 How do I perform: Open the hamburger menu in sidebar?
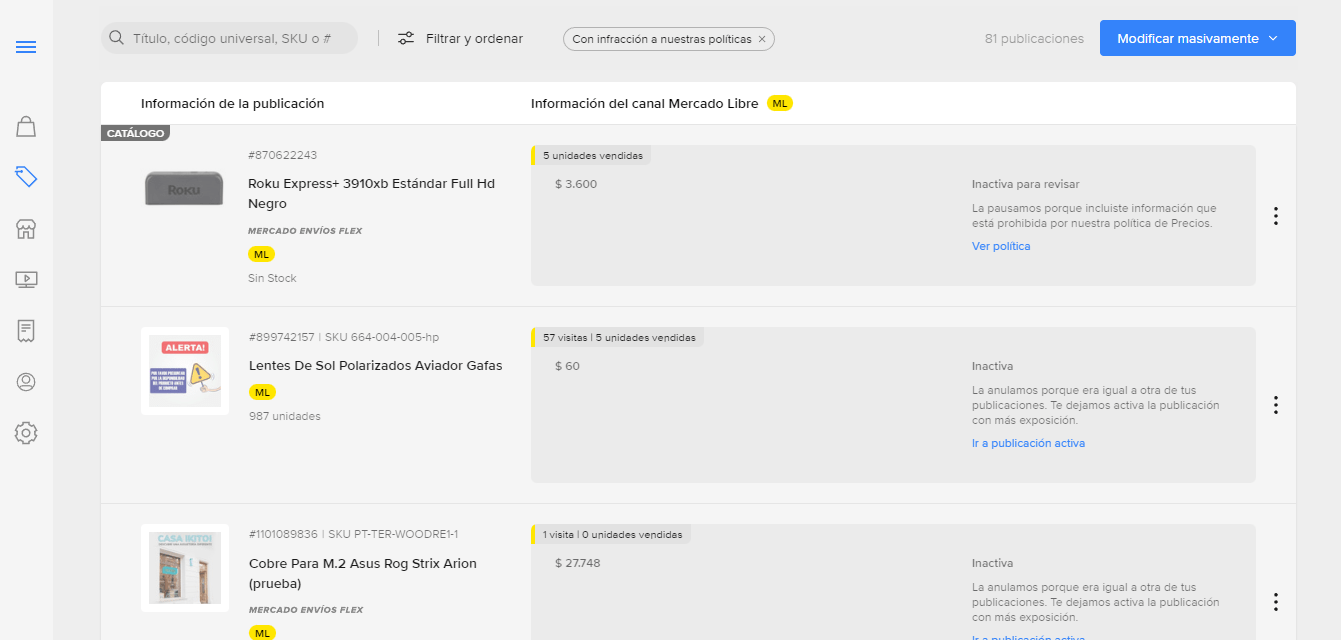(26, 47)
